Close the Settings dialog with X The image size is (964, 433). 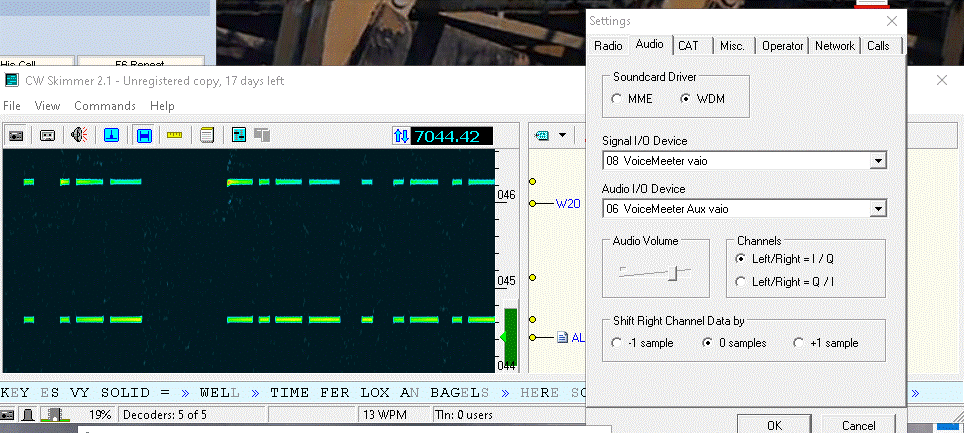tap(891, 22)
